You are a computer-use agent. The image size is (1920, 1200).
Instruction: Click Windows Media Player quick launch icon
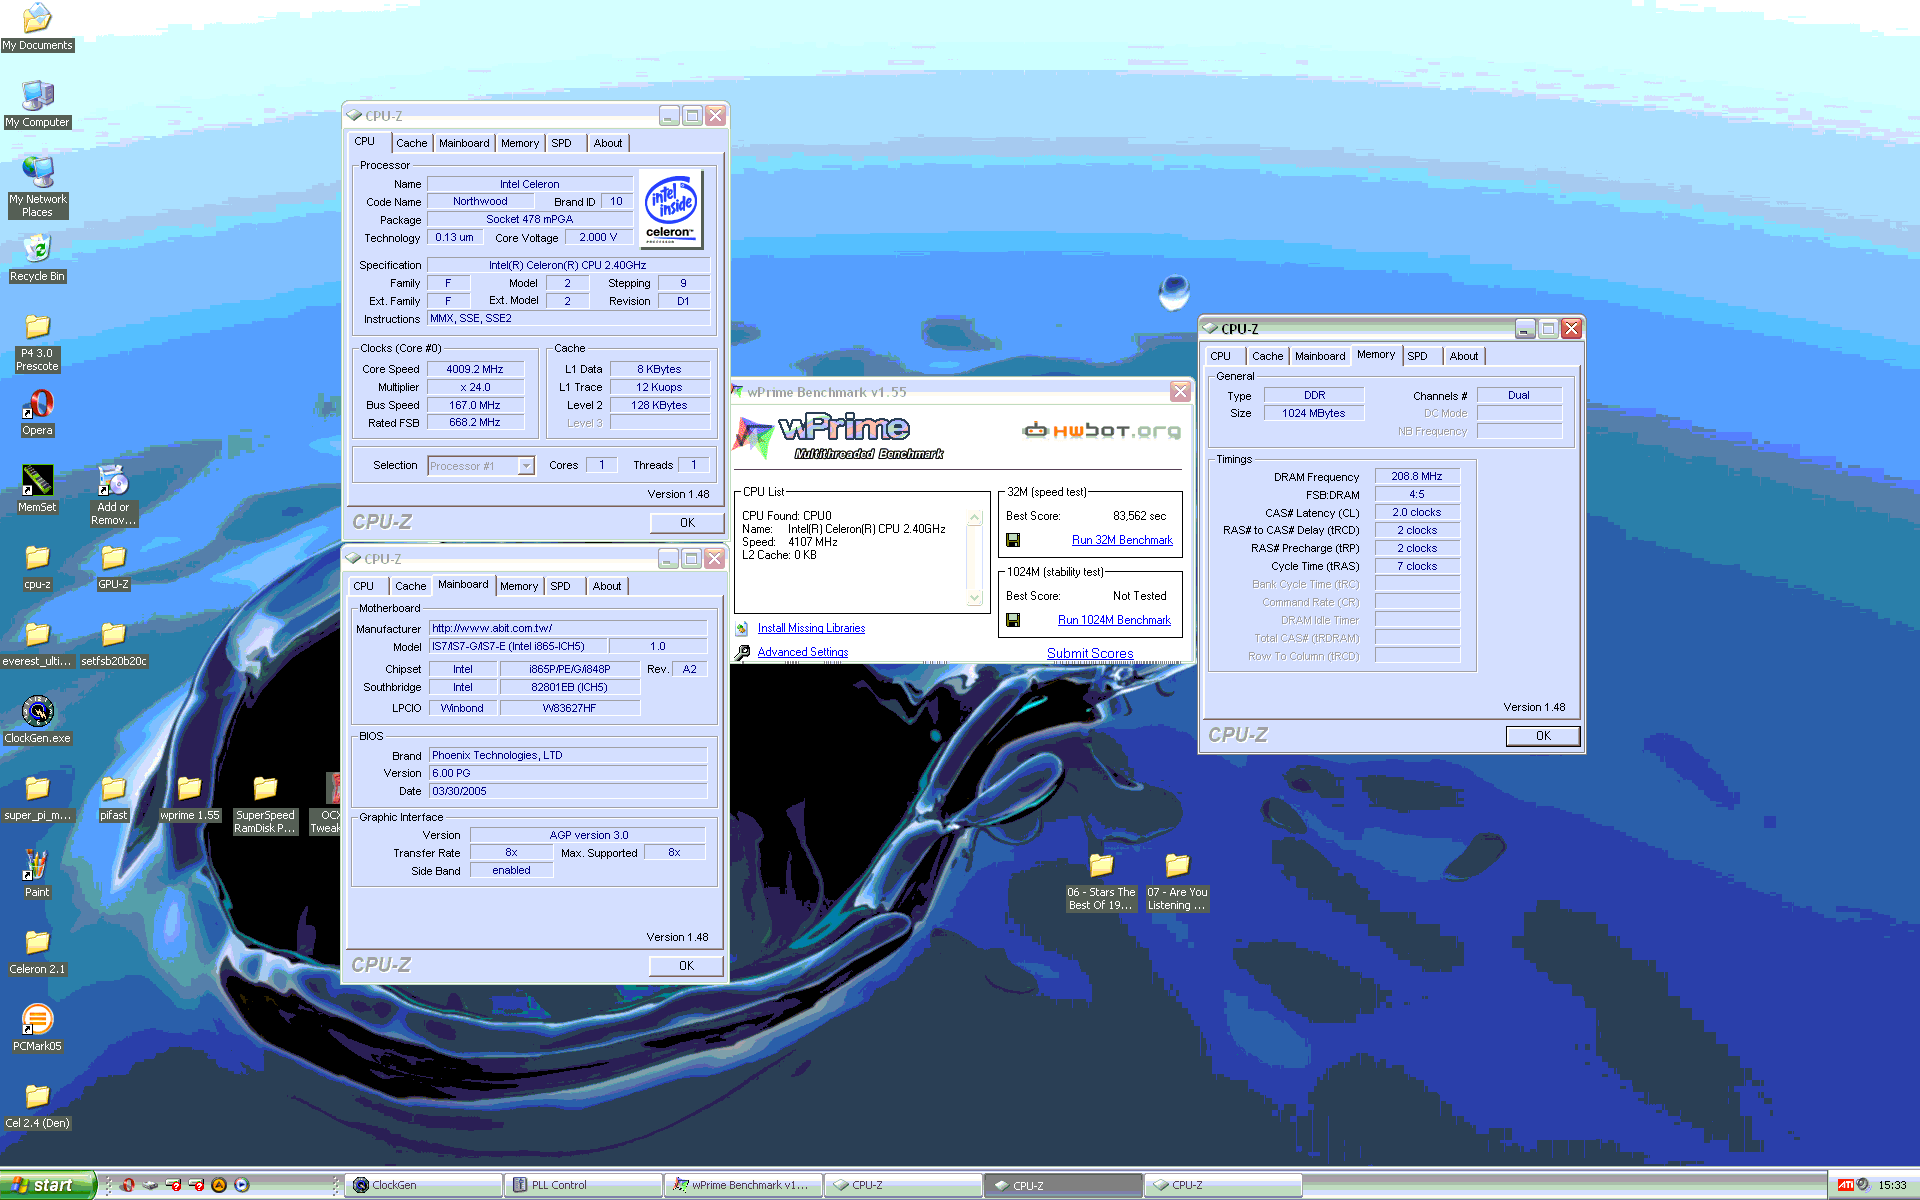[242, 1185]
